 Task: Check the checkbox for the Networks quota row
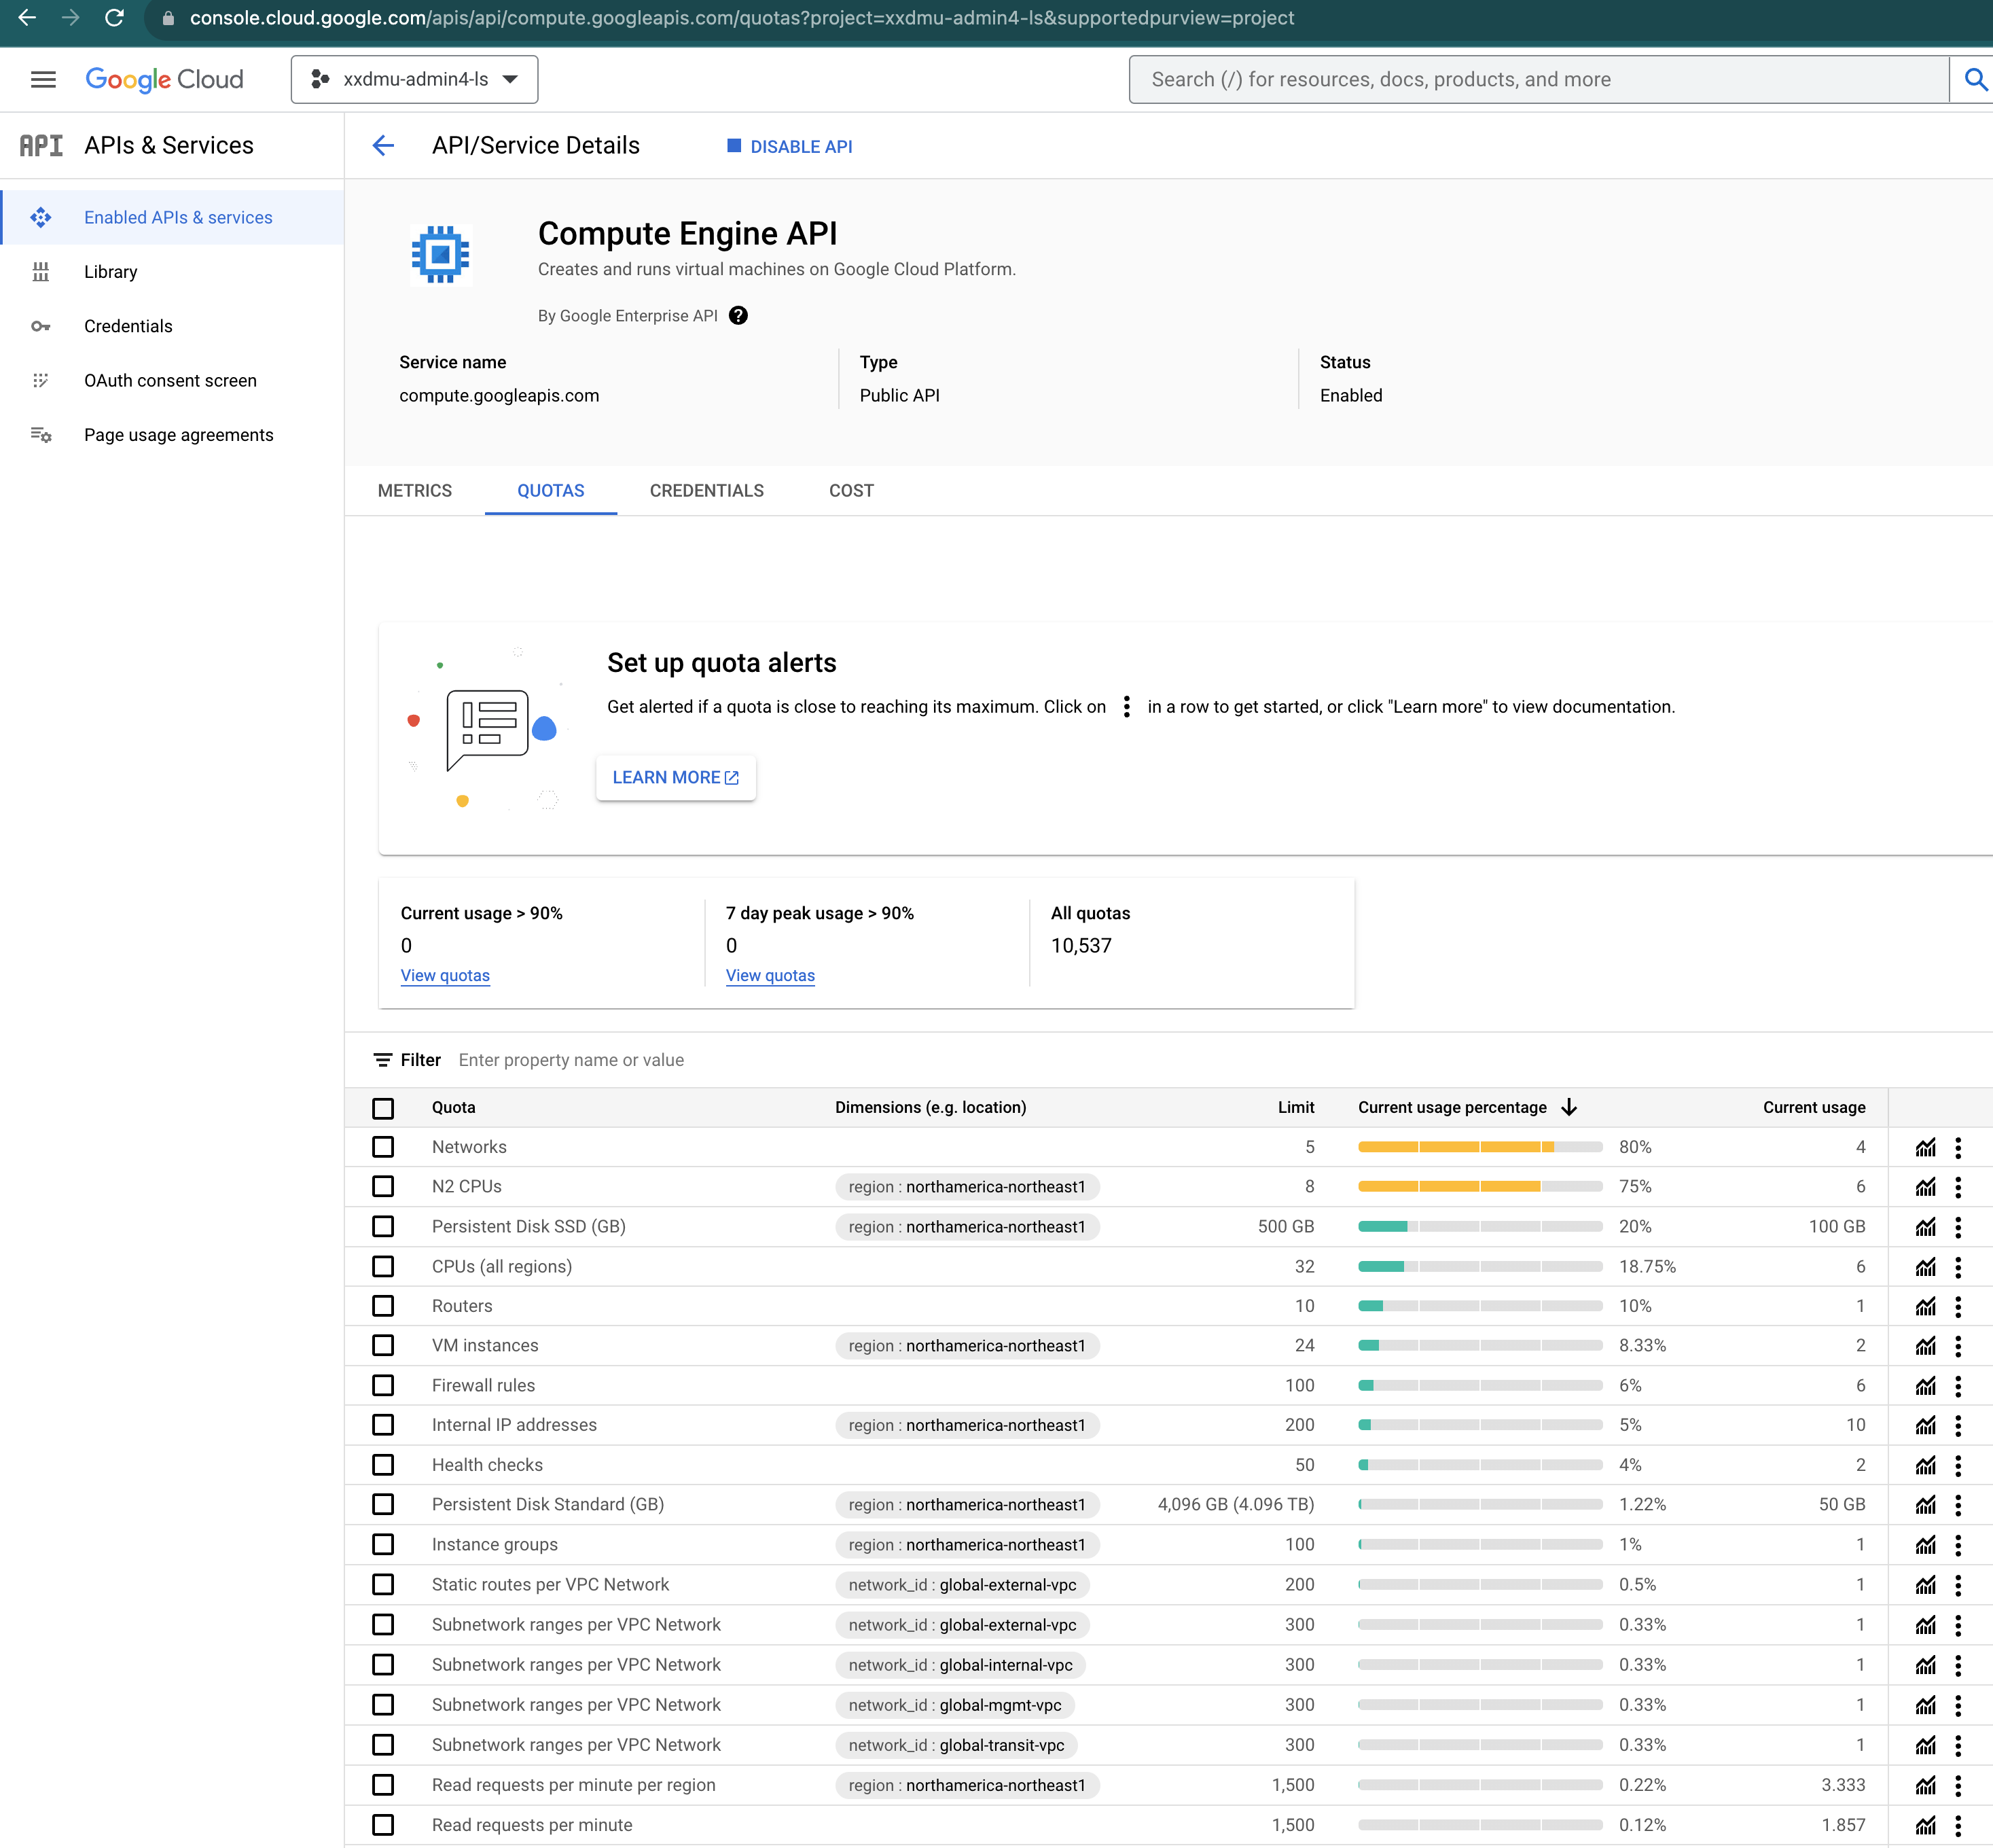383,1147
